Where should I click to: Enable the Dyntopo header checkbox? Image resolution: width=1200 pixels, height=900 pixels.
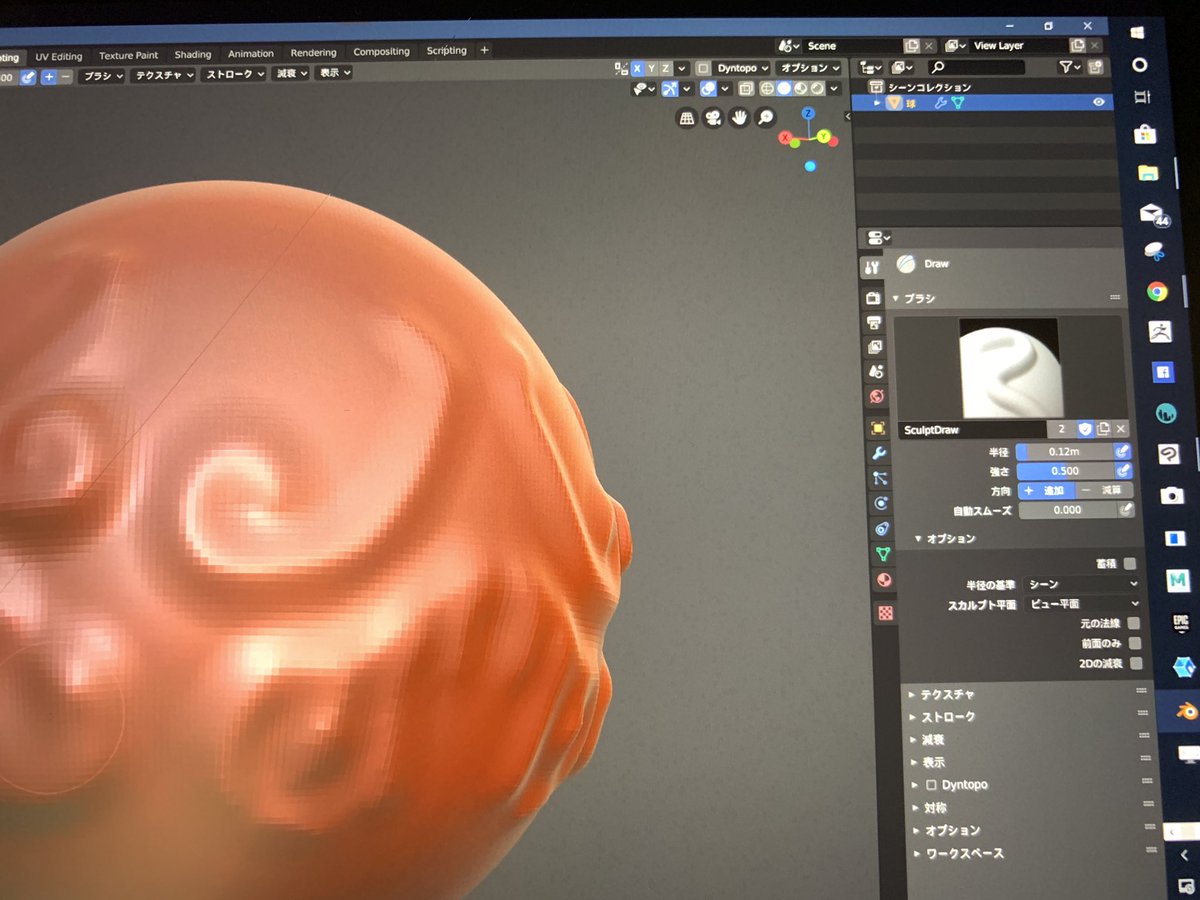click(703, 68)
